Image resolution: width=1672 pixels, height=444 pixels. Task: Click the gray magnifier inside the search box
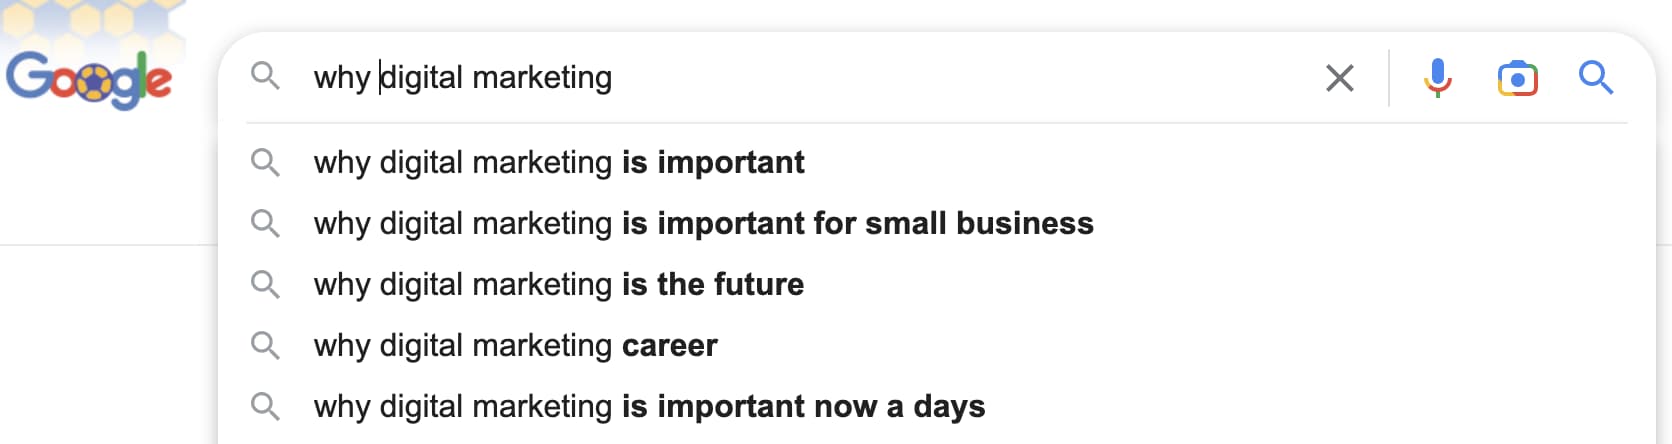click(x=265, y=76)
